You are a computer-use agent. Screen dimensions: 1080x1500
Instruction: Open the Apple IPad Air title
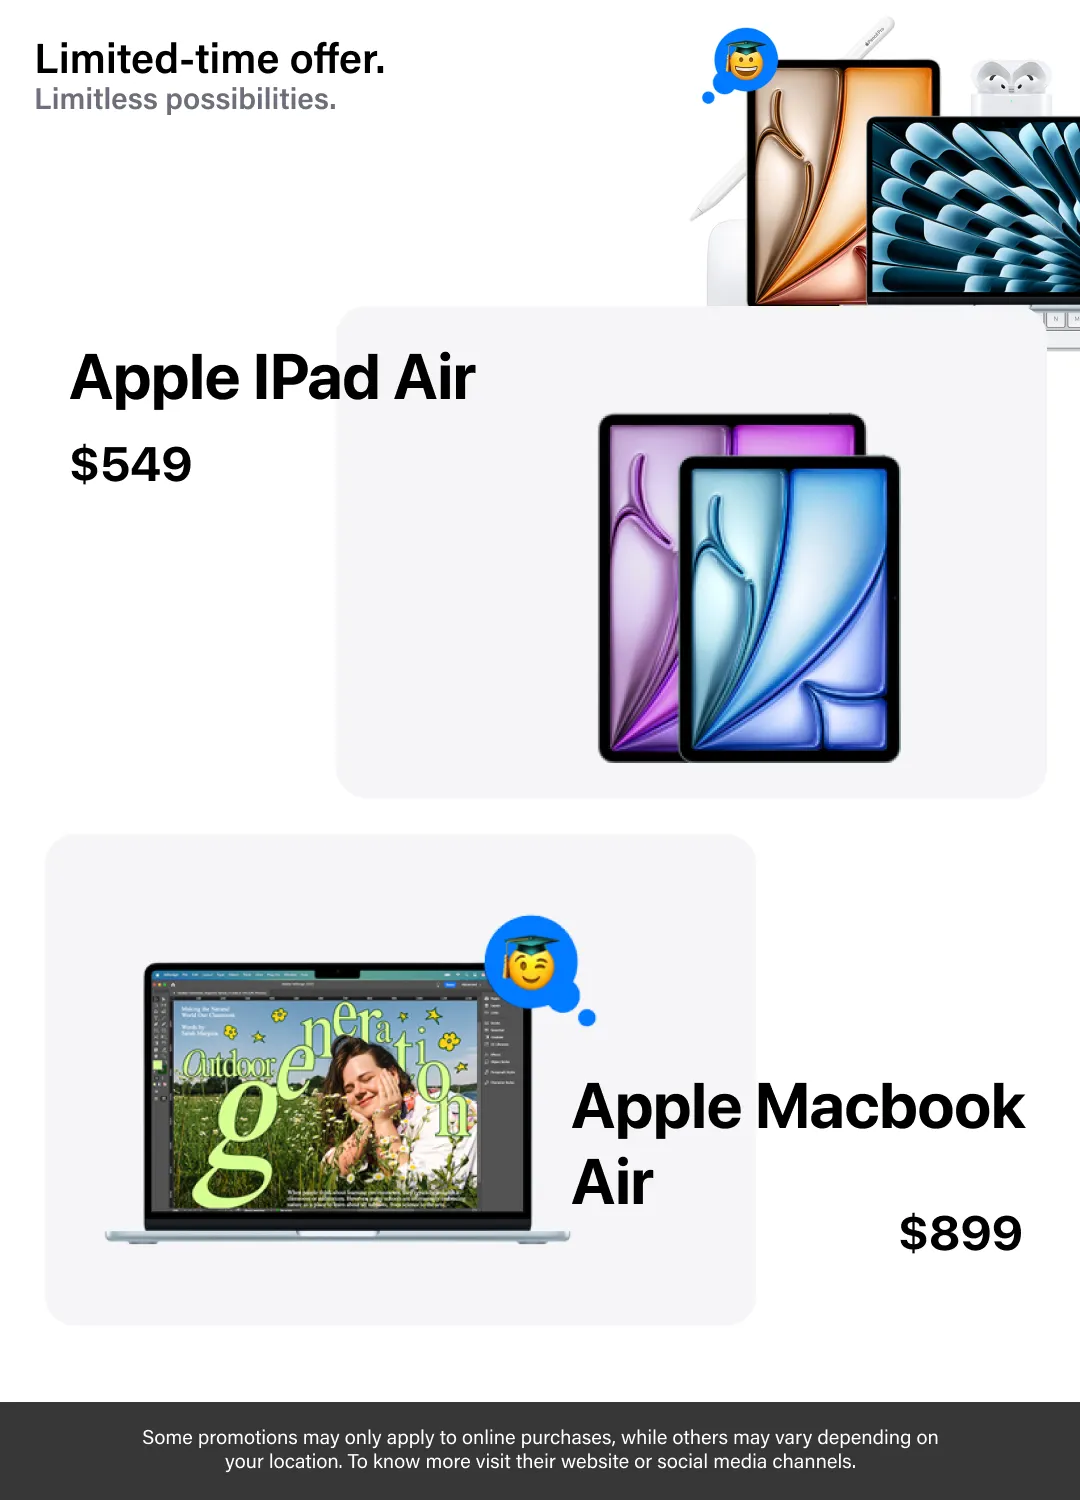(x=273, y=378)
